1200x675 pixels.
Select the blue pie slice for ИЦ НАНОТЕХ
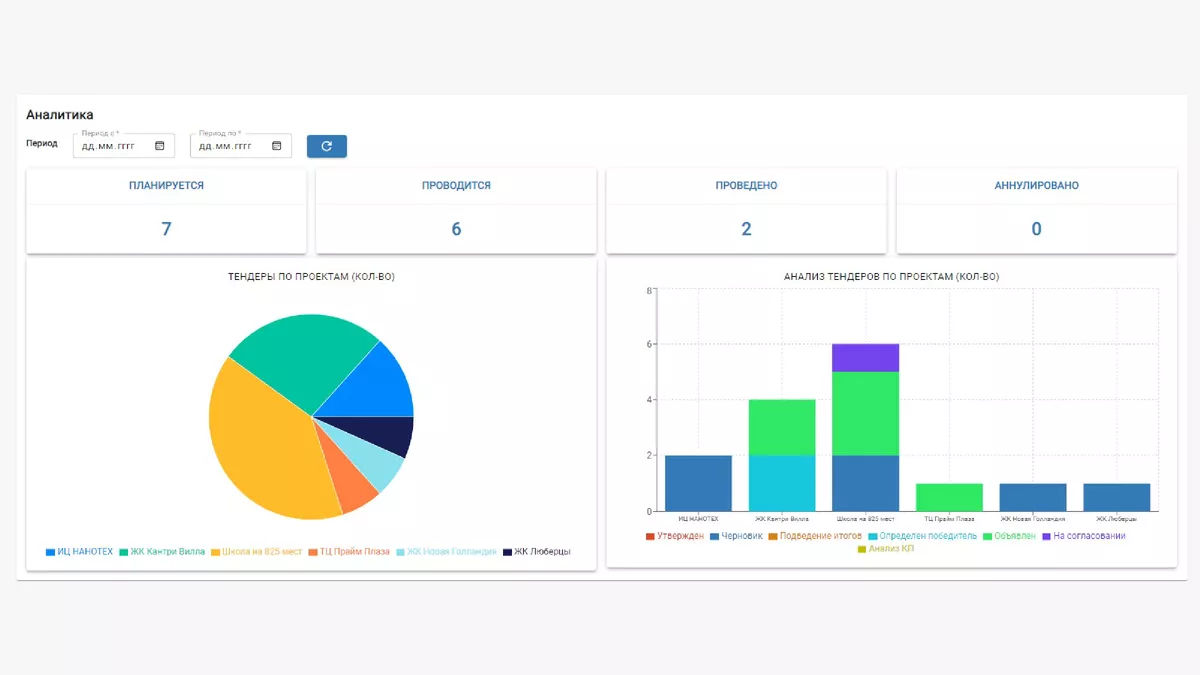pos(372,385)
